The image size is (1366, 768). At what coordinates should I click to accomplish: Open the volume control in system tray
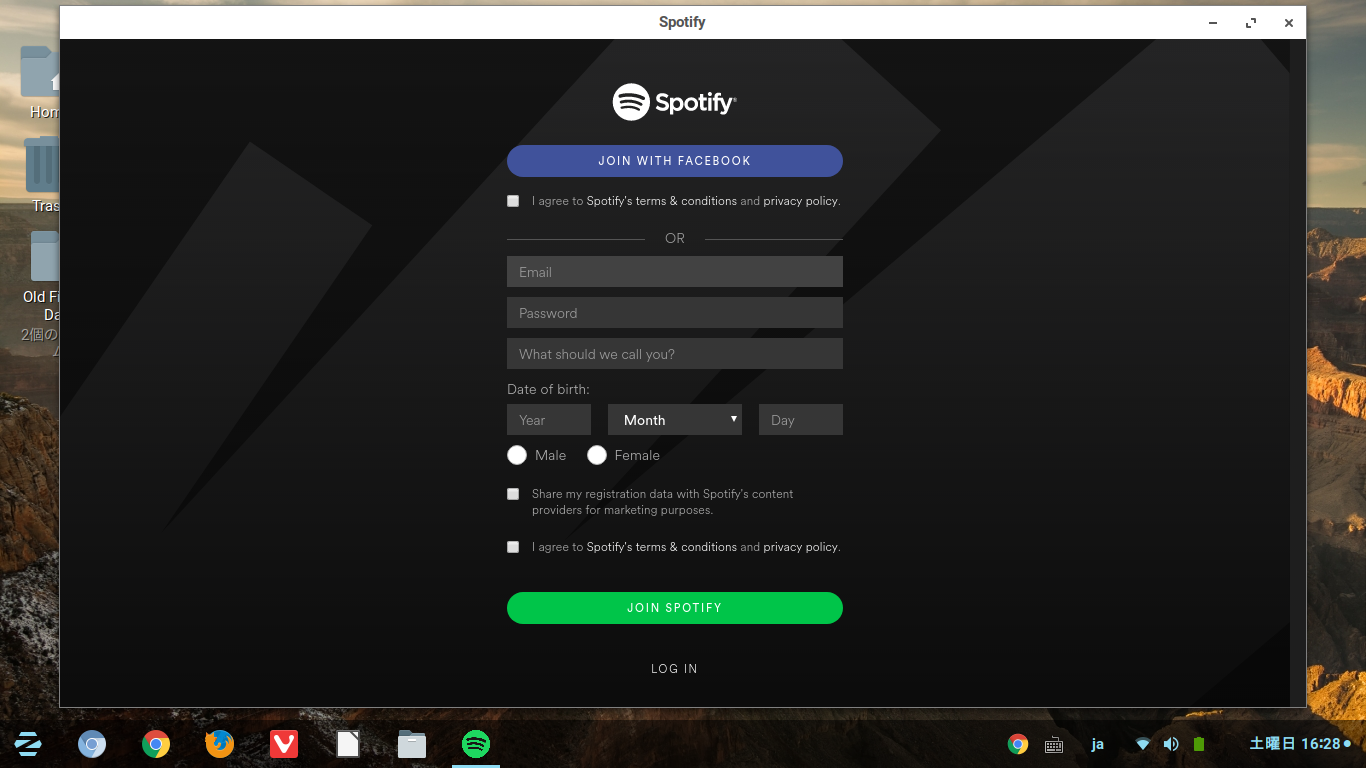(x=1171, y=744)
